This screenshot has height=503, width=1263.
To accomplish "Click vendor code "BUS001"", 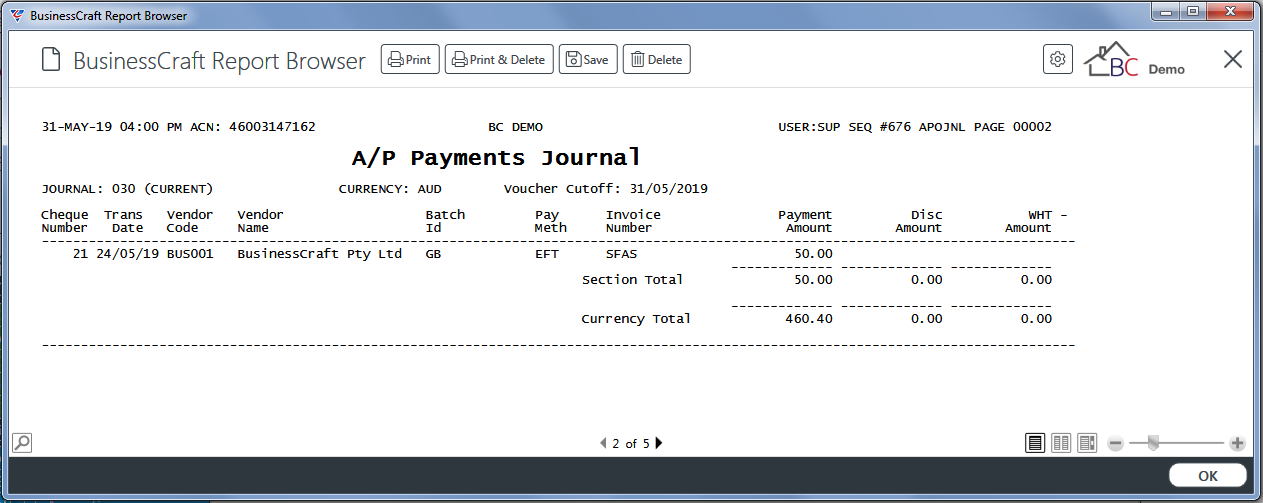I will 190,254.
